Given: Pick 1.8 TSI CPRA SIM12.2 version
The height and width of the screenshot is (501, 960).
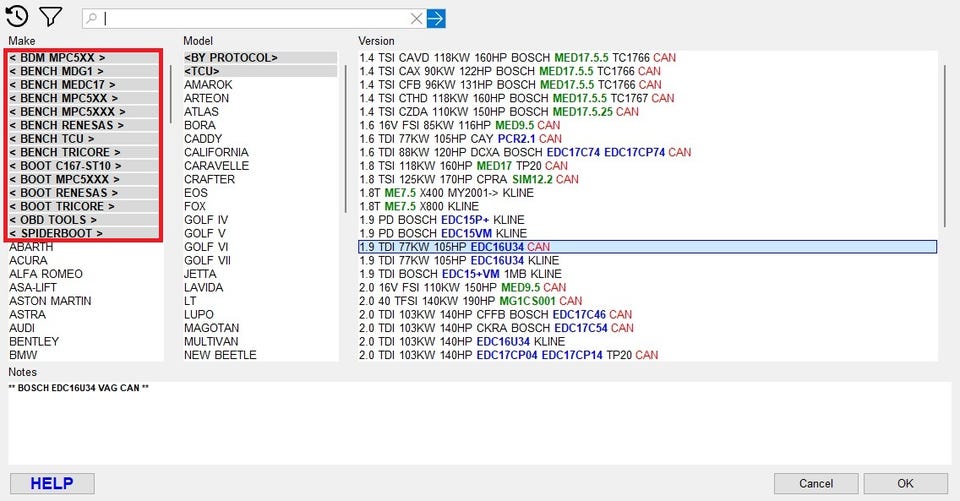Looking at the screenshot, I should [469, 179].
